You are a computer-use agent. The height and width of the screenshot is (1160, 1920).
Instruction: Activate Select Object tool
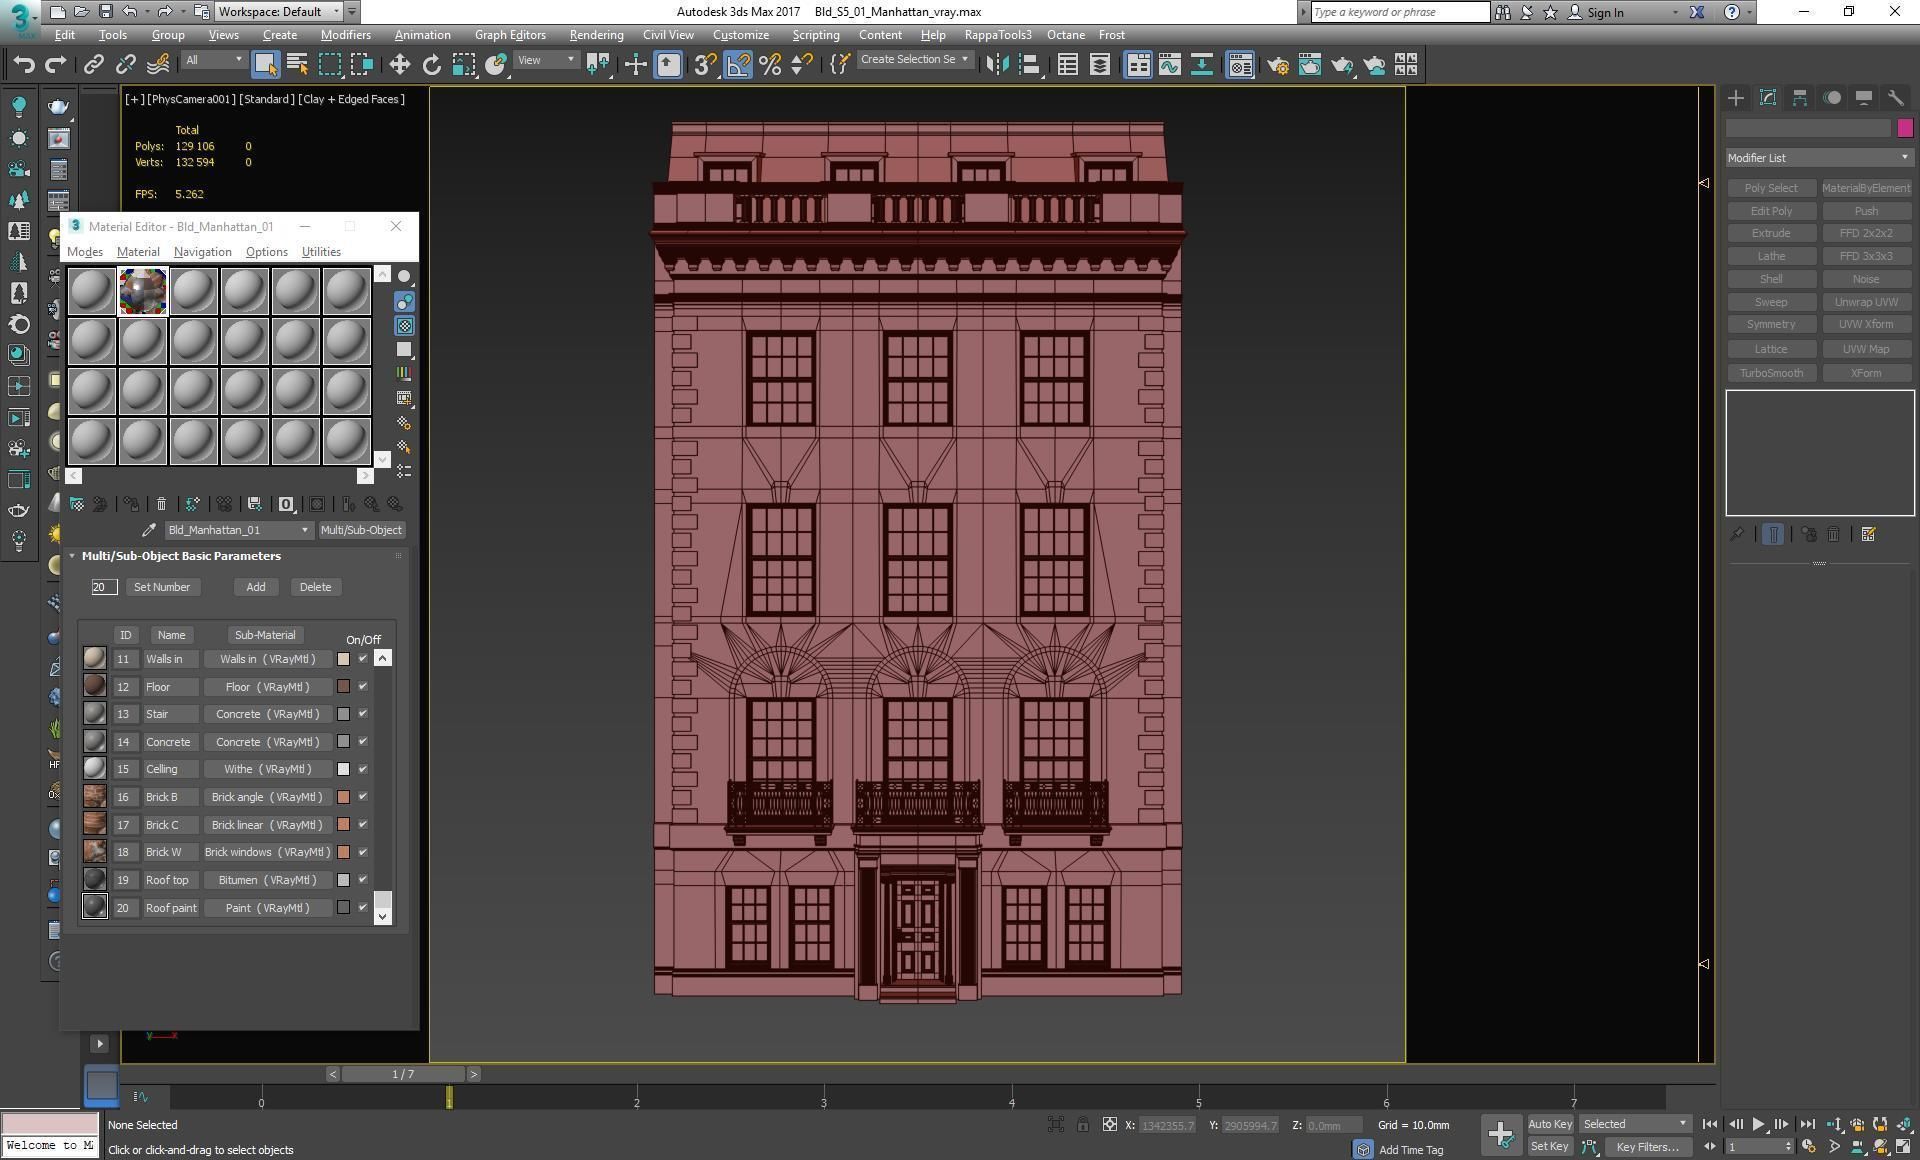point(265,65)
